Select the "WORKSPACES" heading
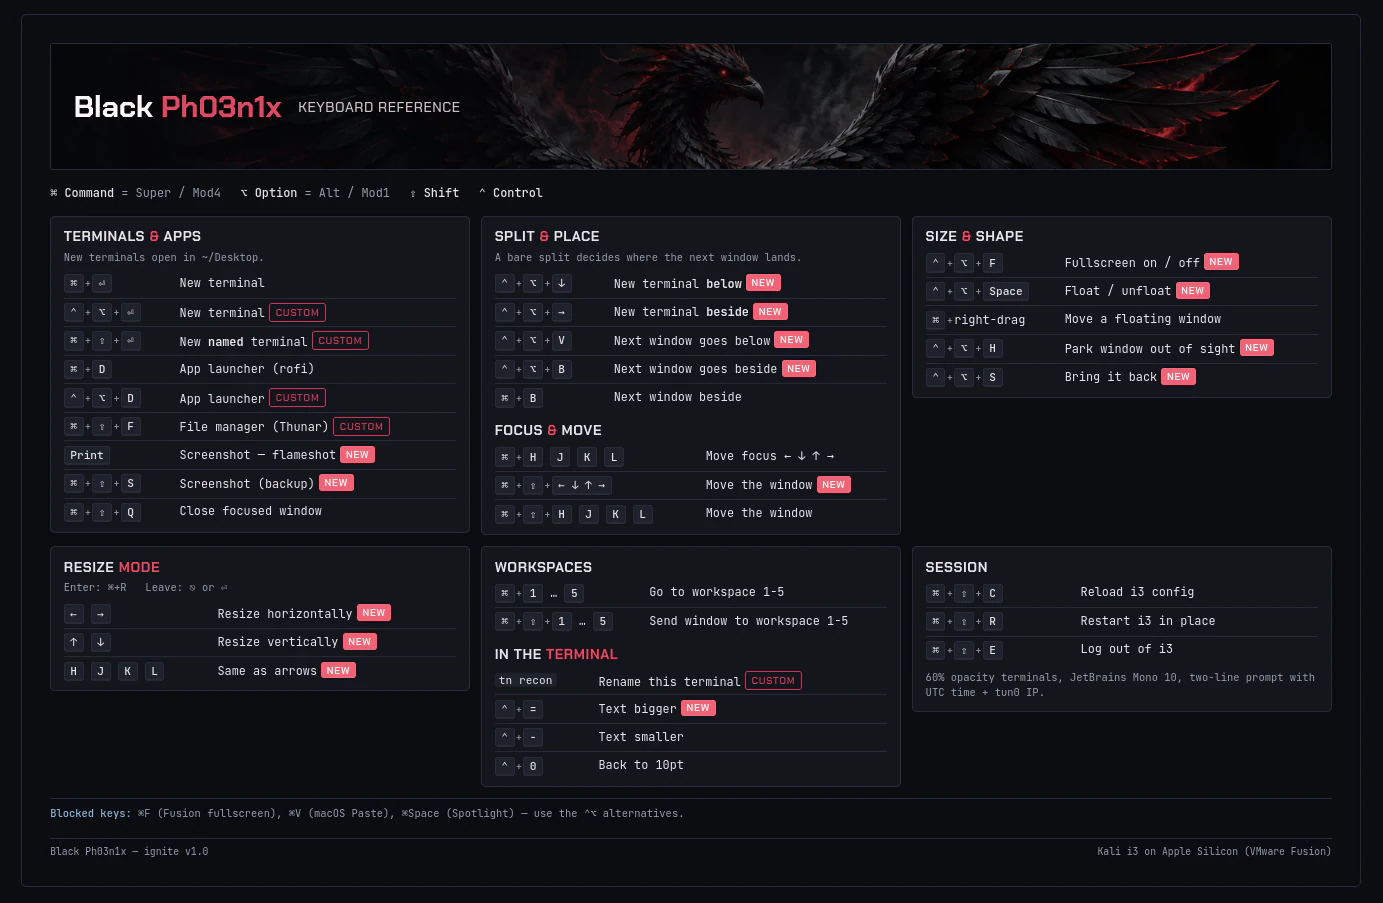This screenshot has width=1383, height=903. 543,567
